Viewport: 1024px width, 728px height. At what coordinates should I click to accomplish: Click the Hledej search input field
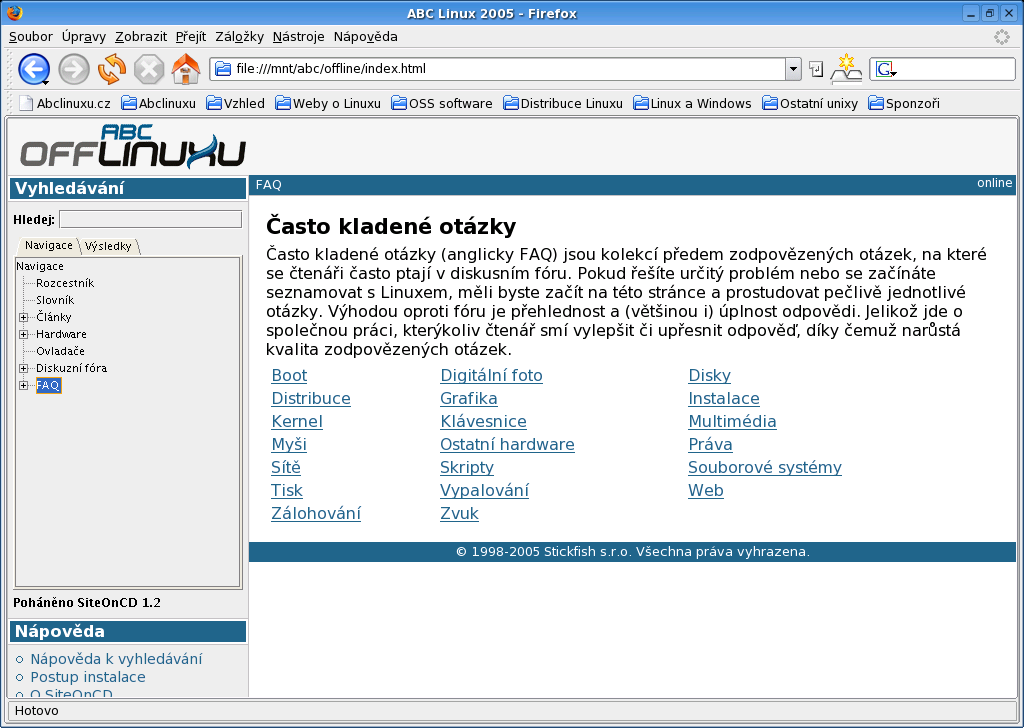click(x=150, y=219)
